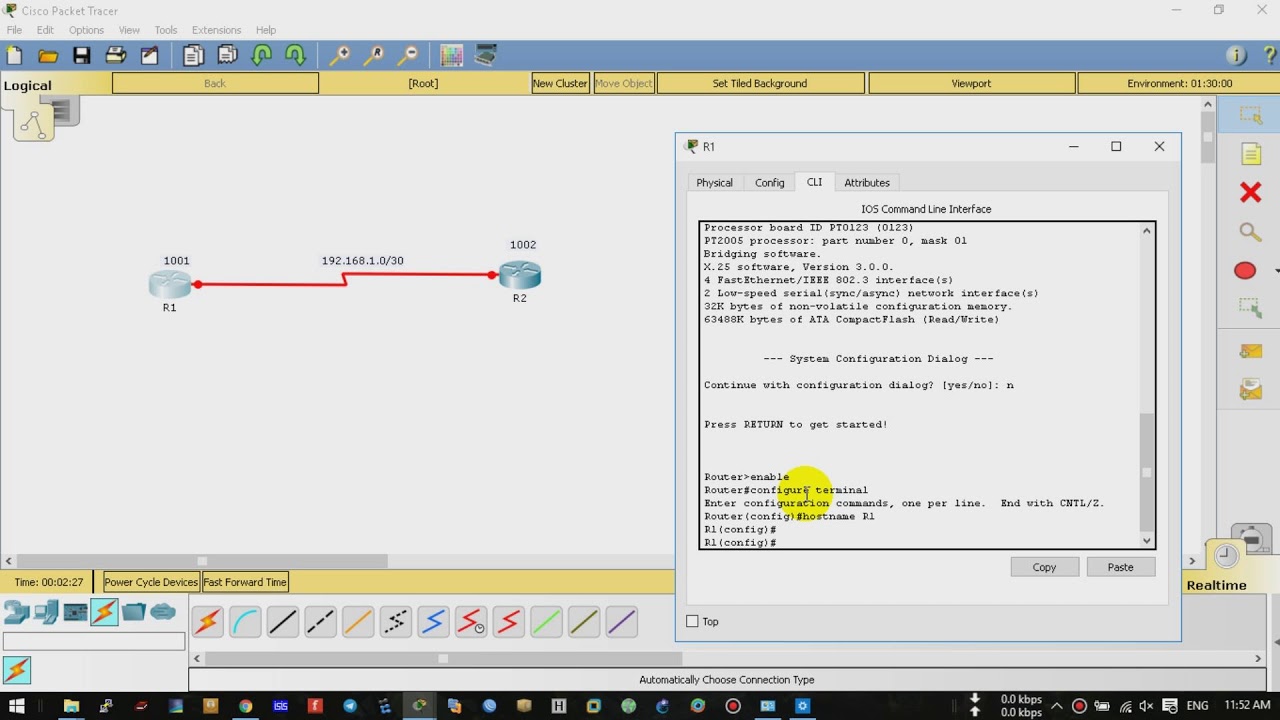Select the Add Complex PDU envelope tool
Viewport: 1280px width, 720px height.
[x=1250, y=389]
